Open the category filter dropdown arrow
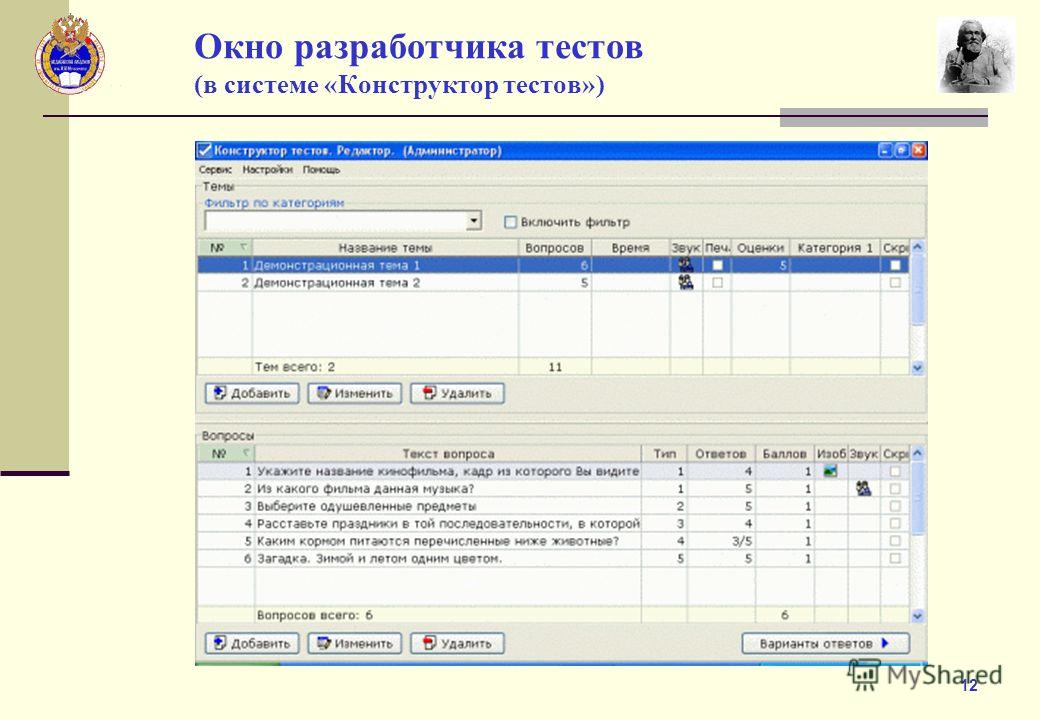 coord(474,221)
